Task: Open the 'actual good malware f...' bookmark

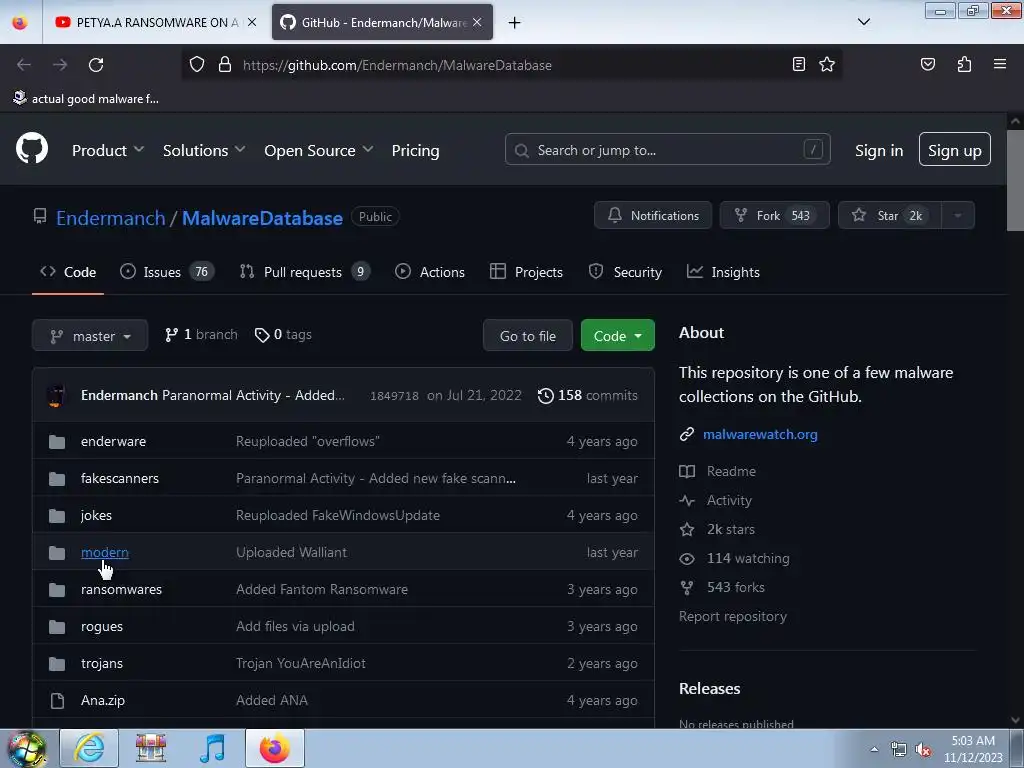Action: pos(86,99)
